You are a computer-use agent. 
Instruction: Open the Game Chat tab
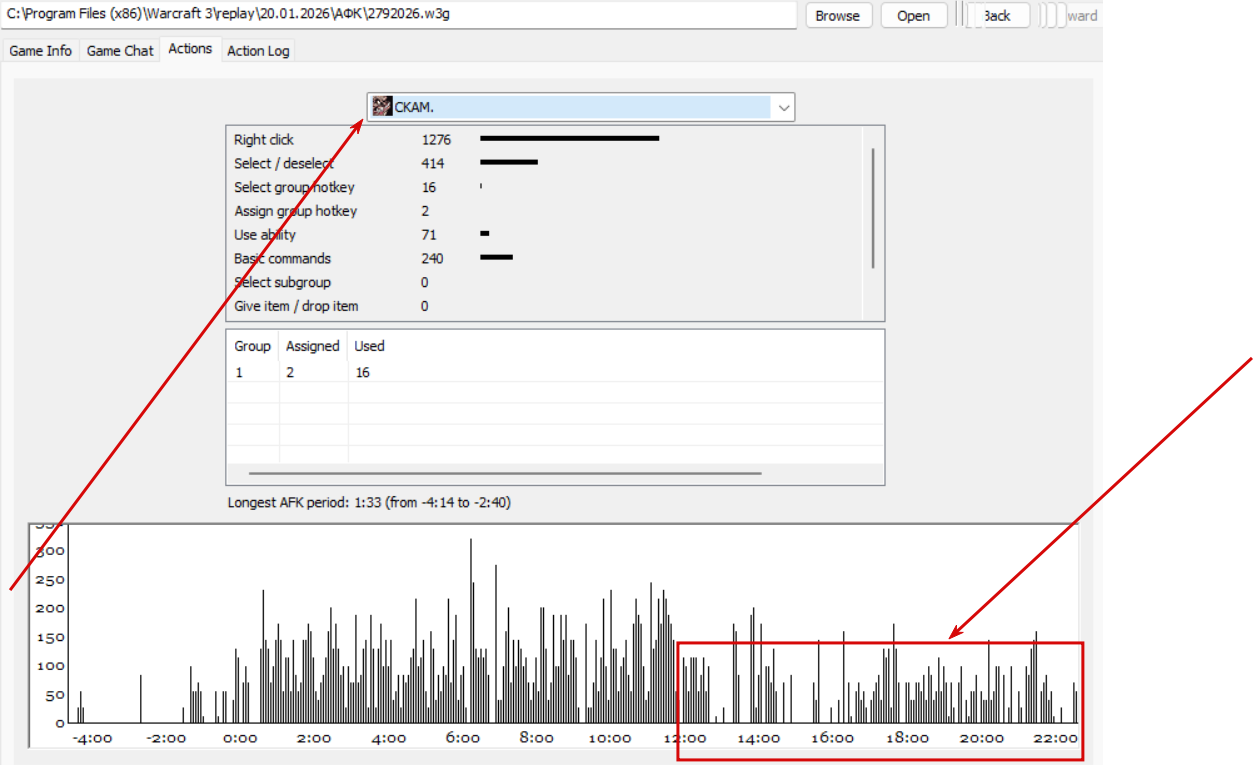(x=120, y=50)
